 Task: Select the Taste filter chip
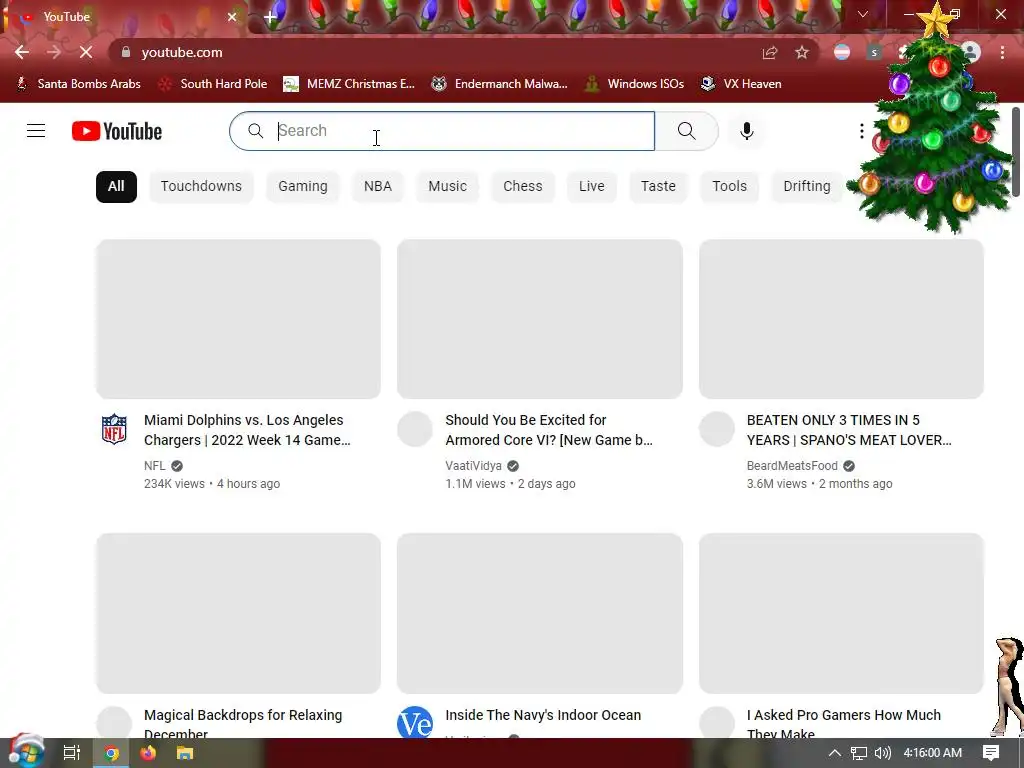point(658,186)
